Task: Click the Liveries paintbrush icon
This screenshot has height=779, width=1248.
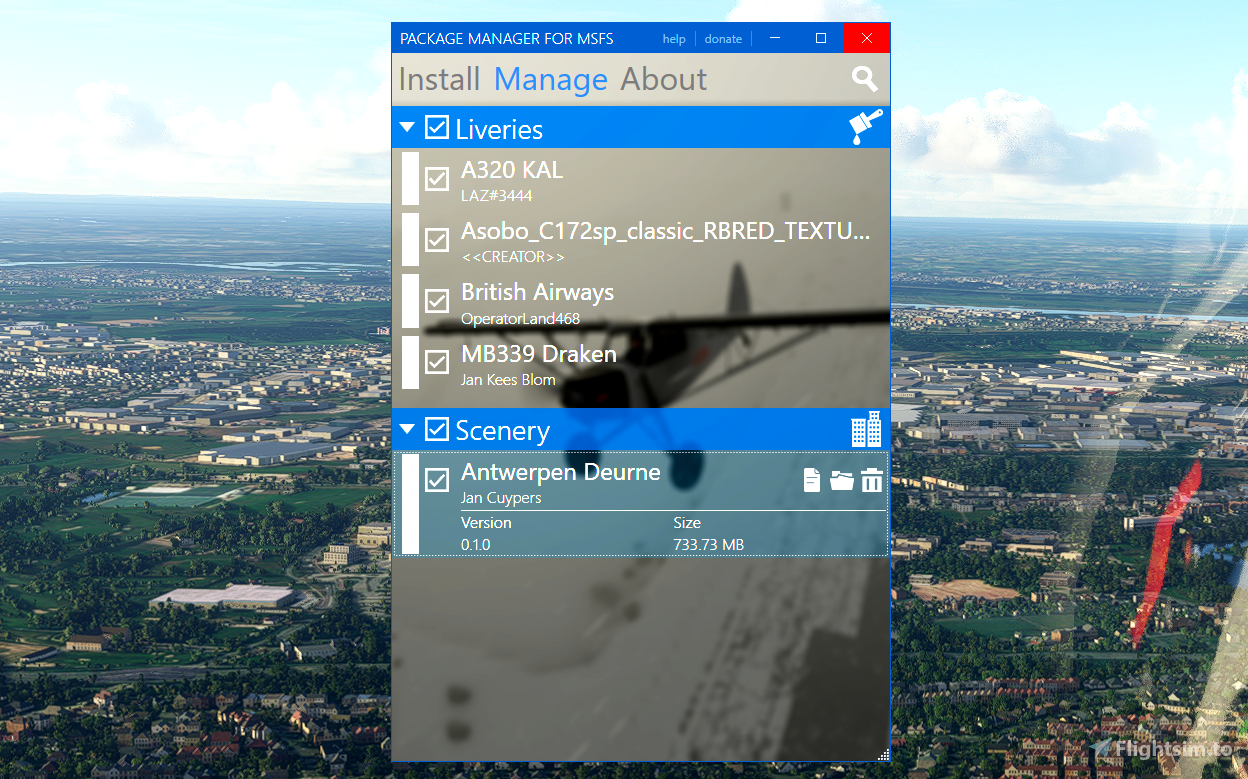Action: tap(866, 128)
